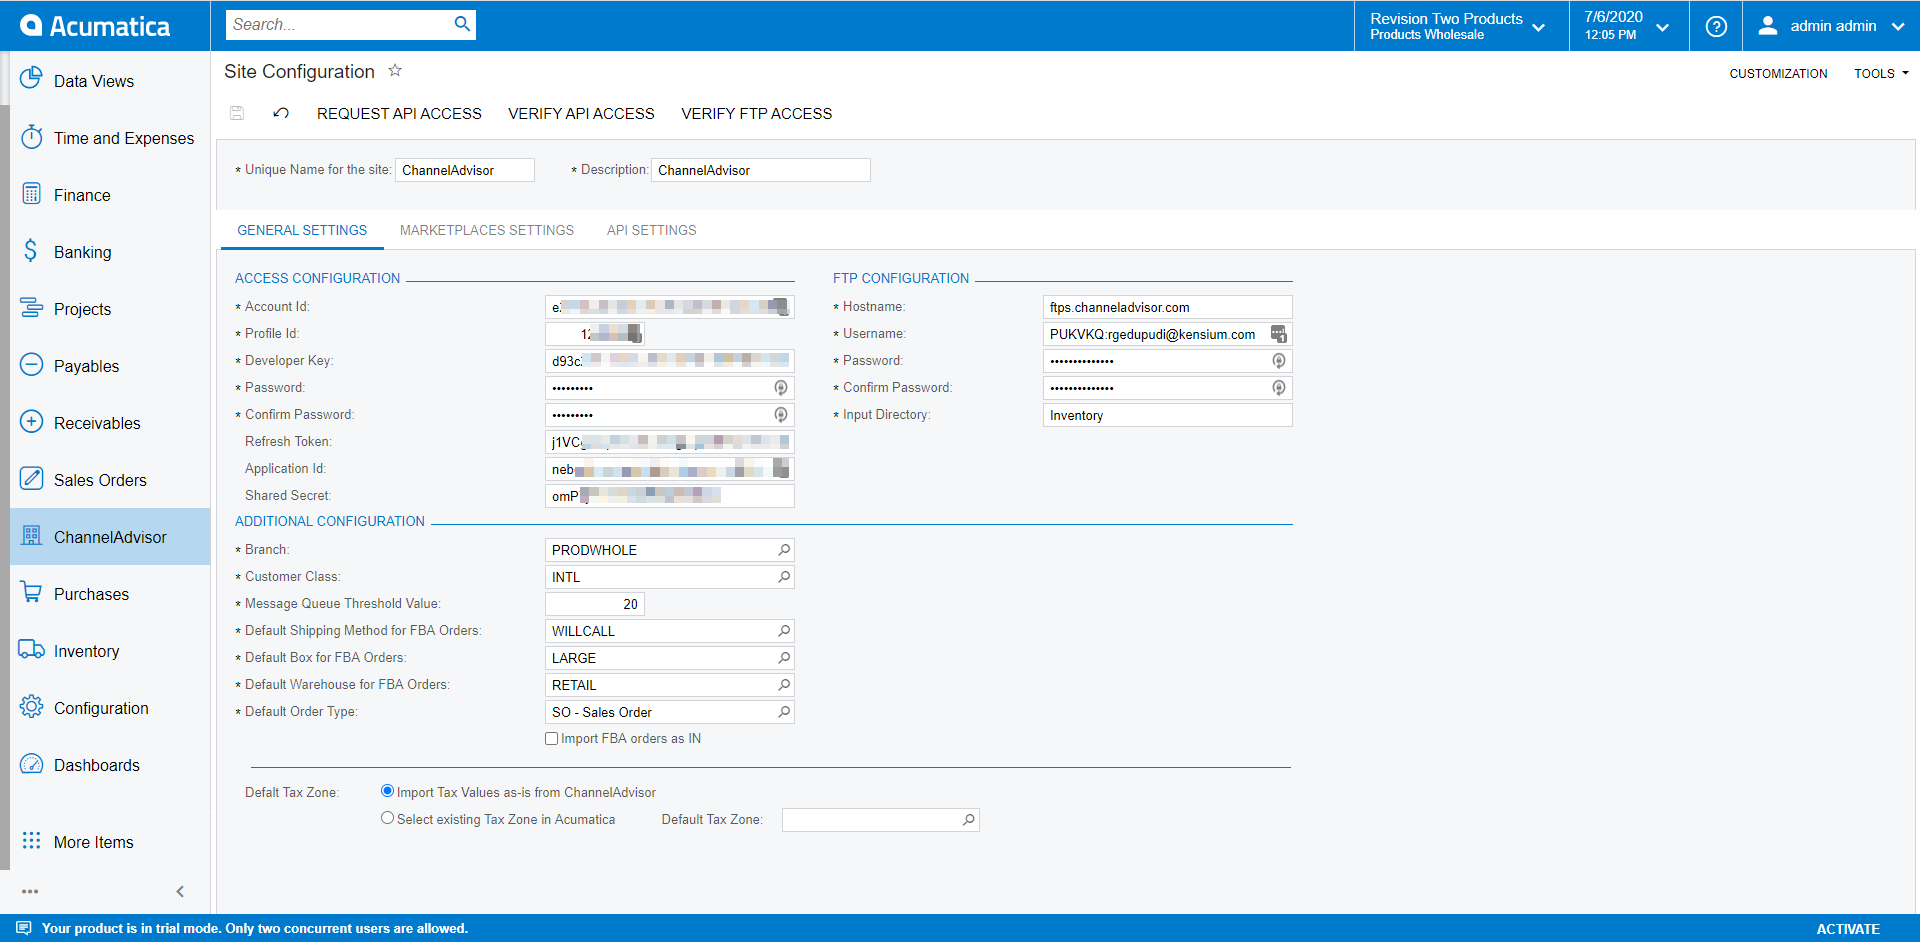
Task: Click the Acumatica logo
Action: [96, 26]
